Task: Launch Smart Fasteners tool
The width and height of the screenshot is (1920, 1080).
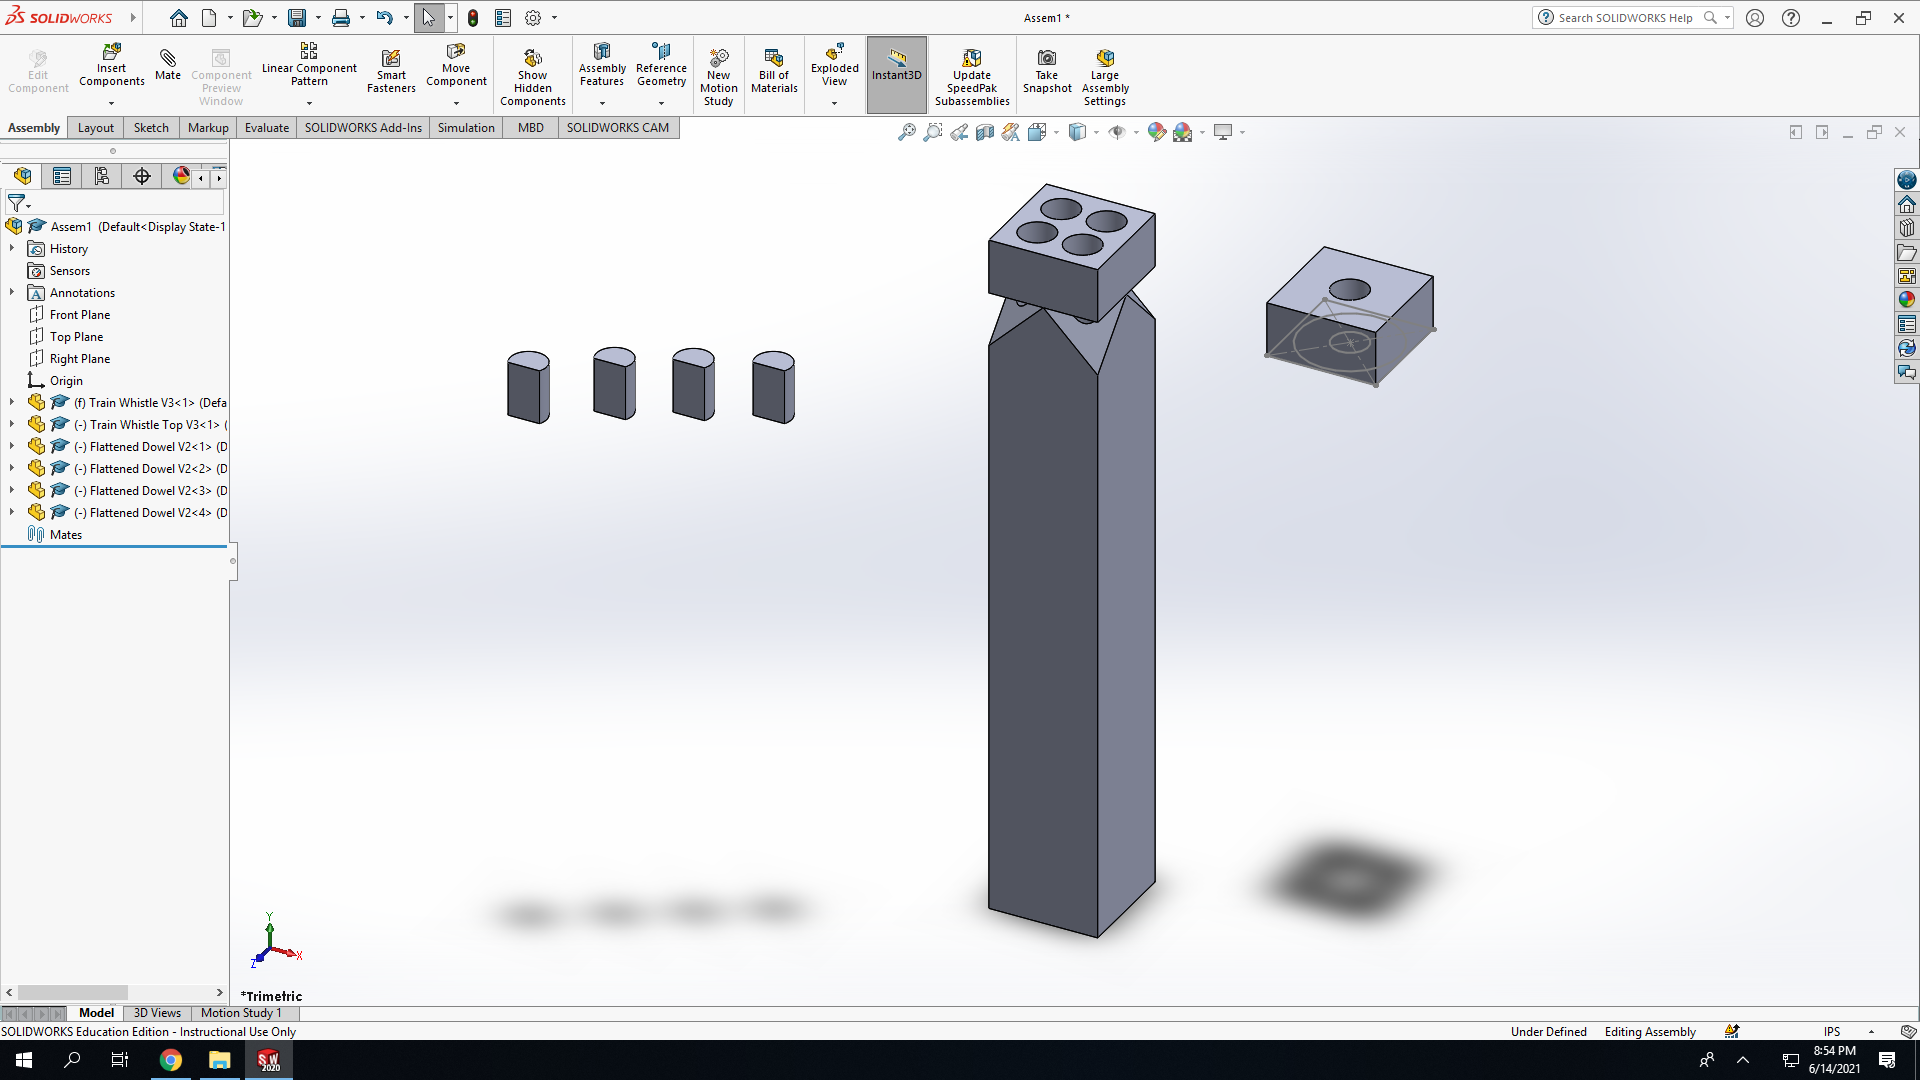Action: point(391,71)
